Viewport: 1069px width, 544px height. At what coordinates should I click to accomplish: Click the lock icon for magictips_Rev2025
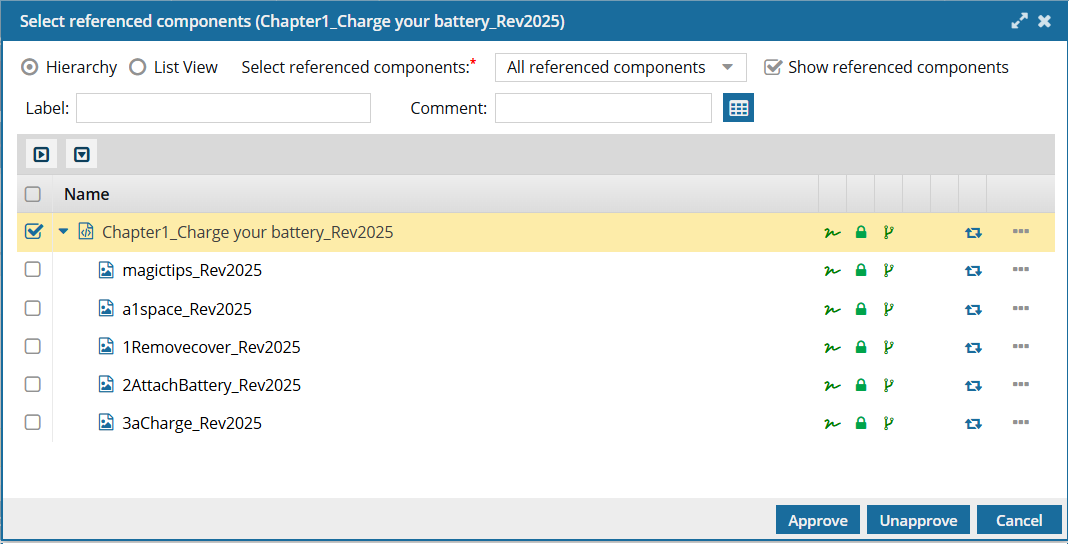(860, 271)
